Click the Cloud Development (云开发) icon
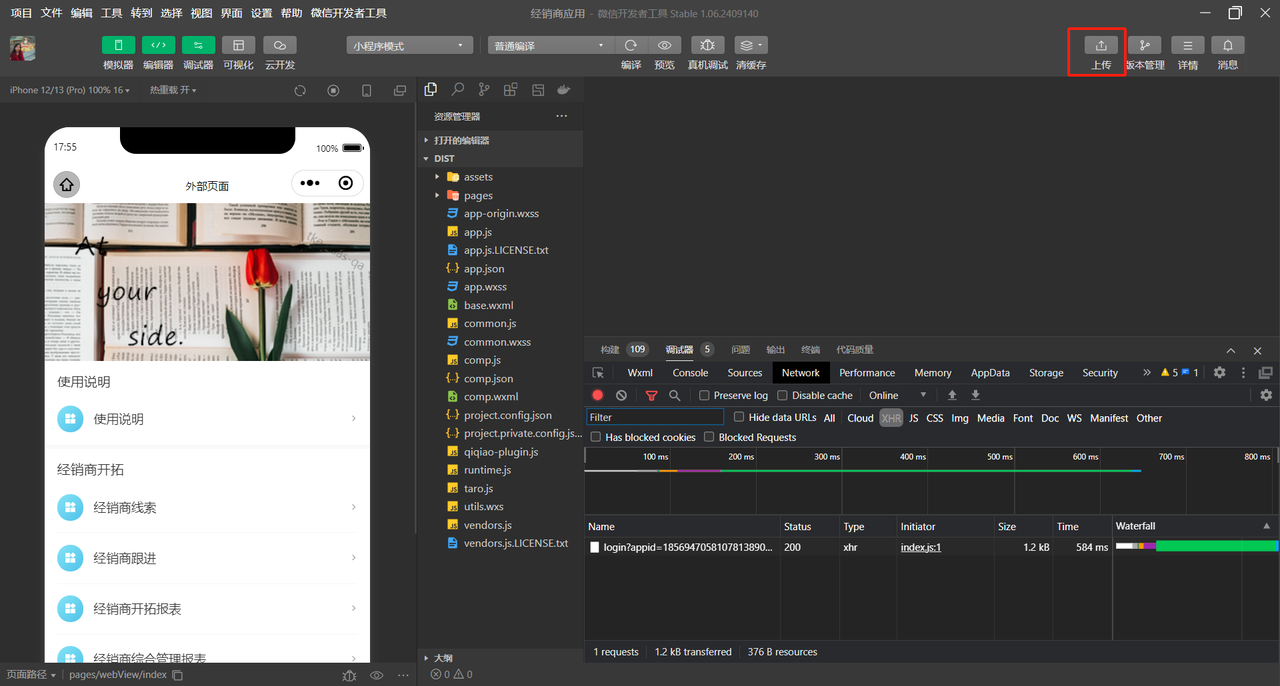The height and width of the screenshot is (686, 1280). coord(280,46)
